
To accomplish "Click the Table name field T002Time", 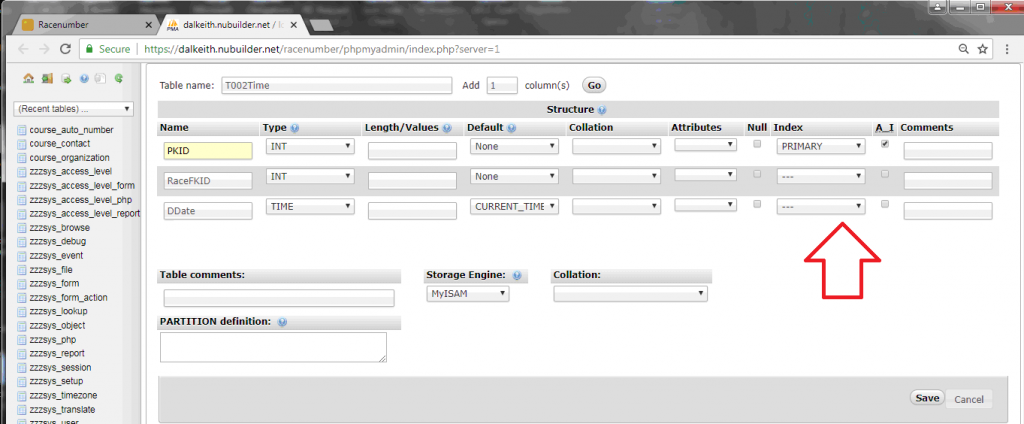I will 336,86.
